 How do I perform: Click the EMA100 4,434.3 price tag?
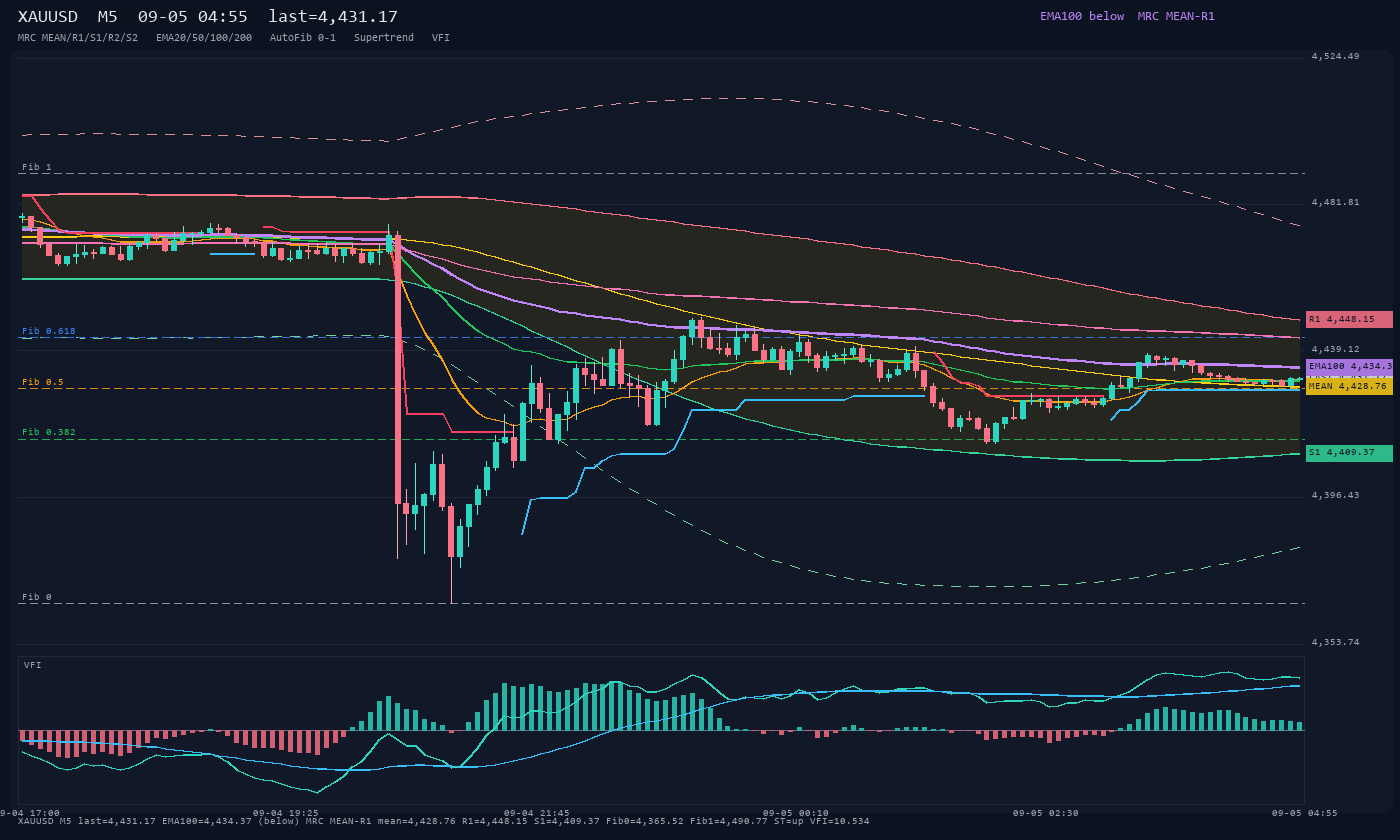coord(1349,367)
